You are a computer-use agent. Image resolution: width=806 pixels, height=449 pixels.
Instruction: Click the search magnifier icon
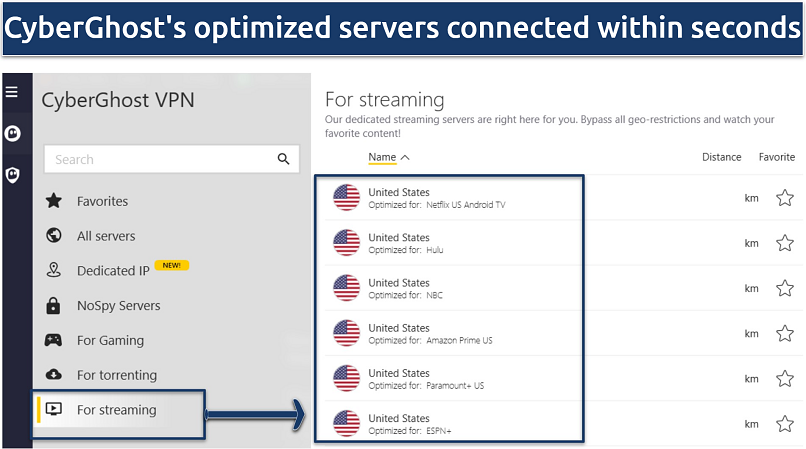283,159
